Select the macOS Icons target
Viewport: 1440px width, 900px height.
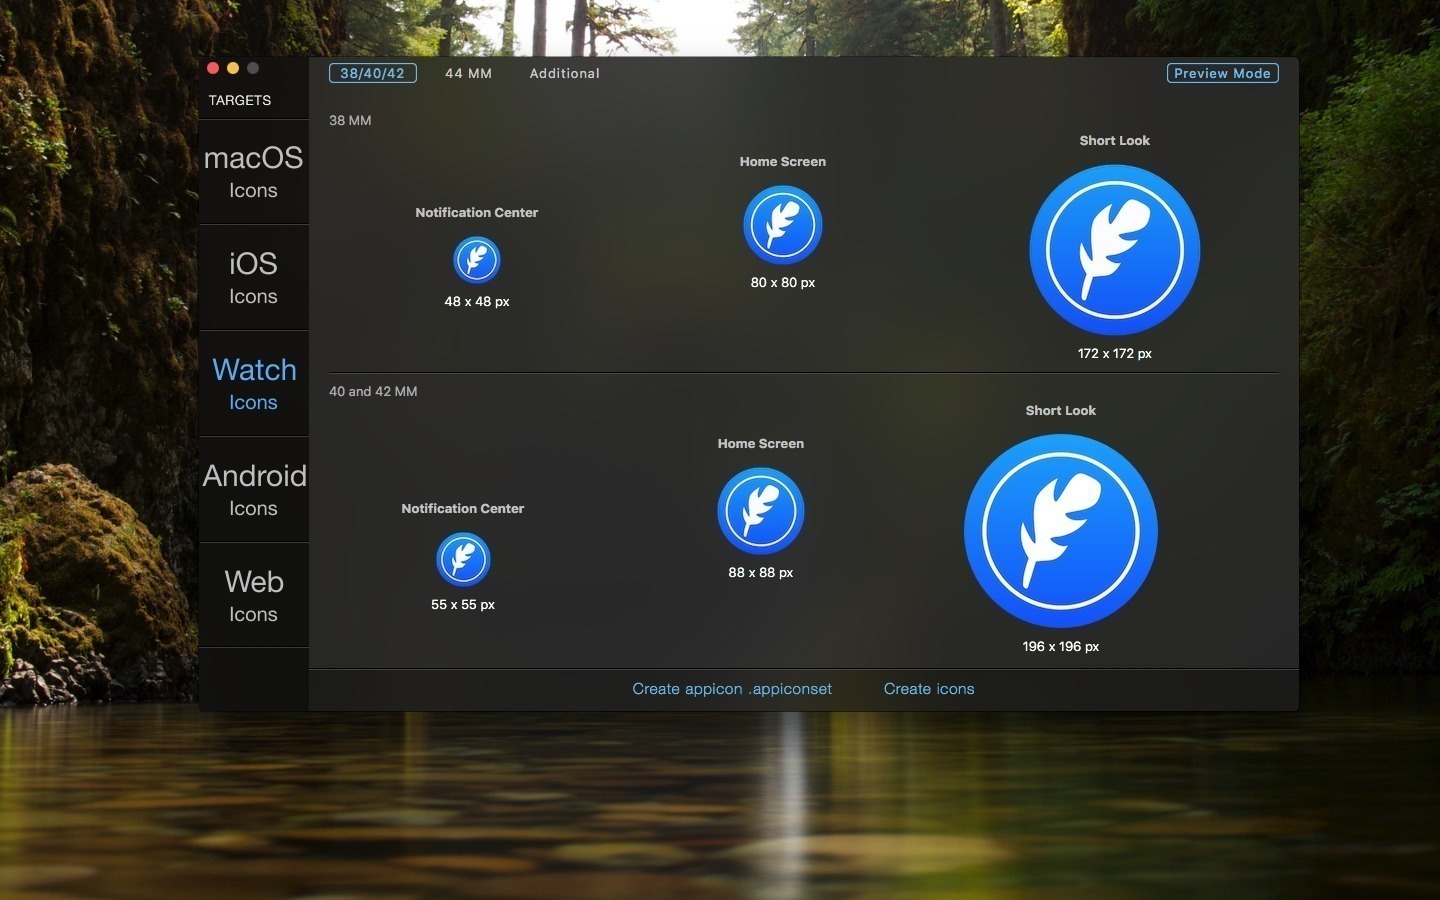tap(253, 172)
